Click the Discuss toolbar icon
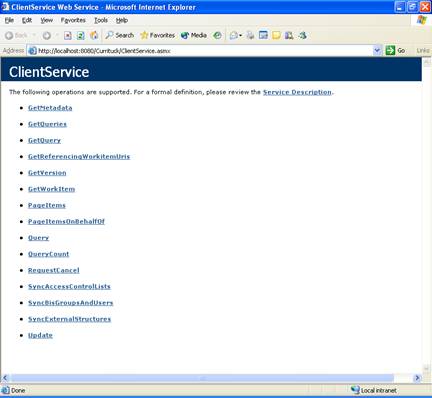432x398 pixels. (x=276, y=35)
